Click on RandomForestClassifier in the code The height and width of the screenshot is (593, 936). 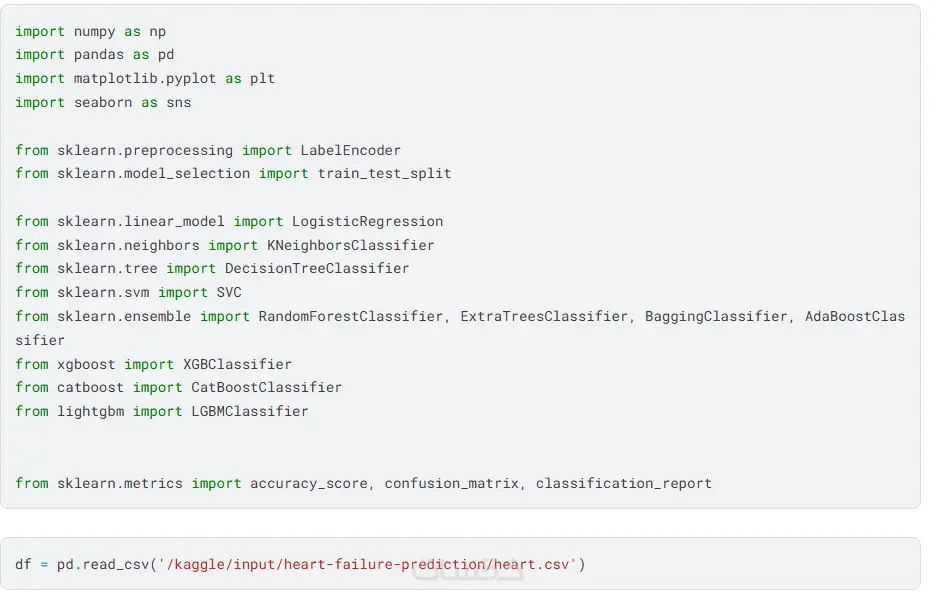coord(350,316)
